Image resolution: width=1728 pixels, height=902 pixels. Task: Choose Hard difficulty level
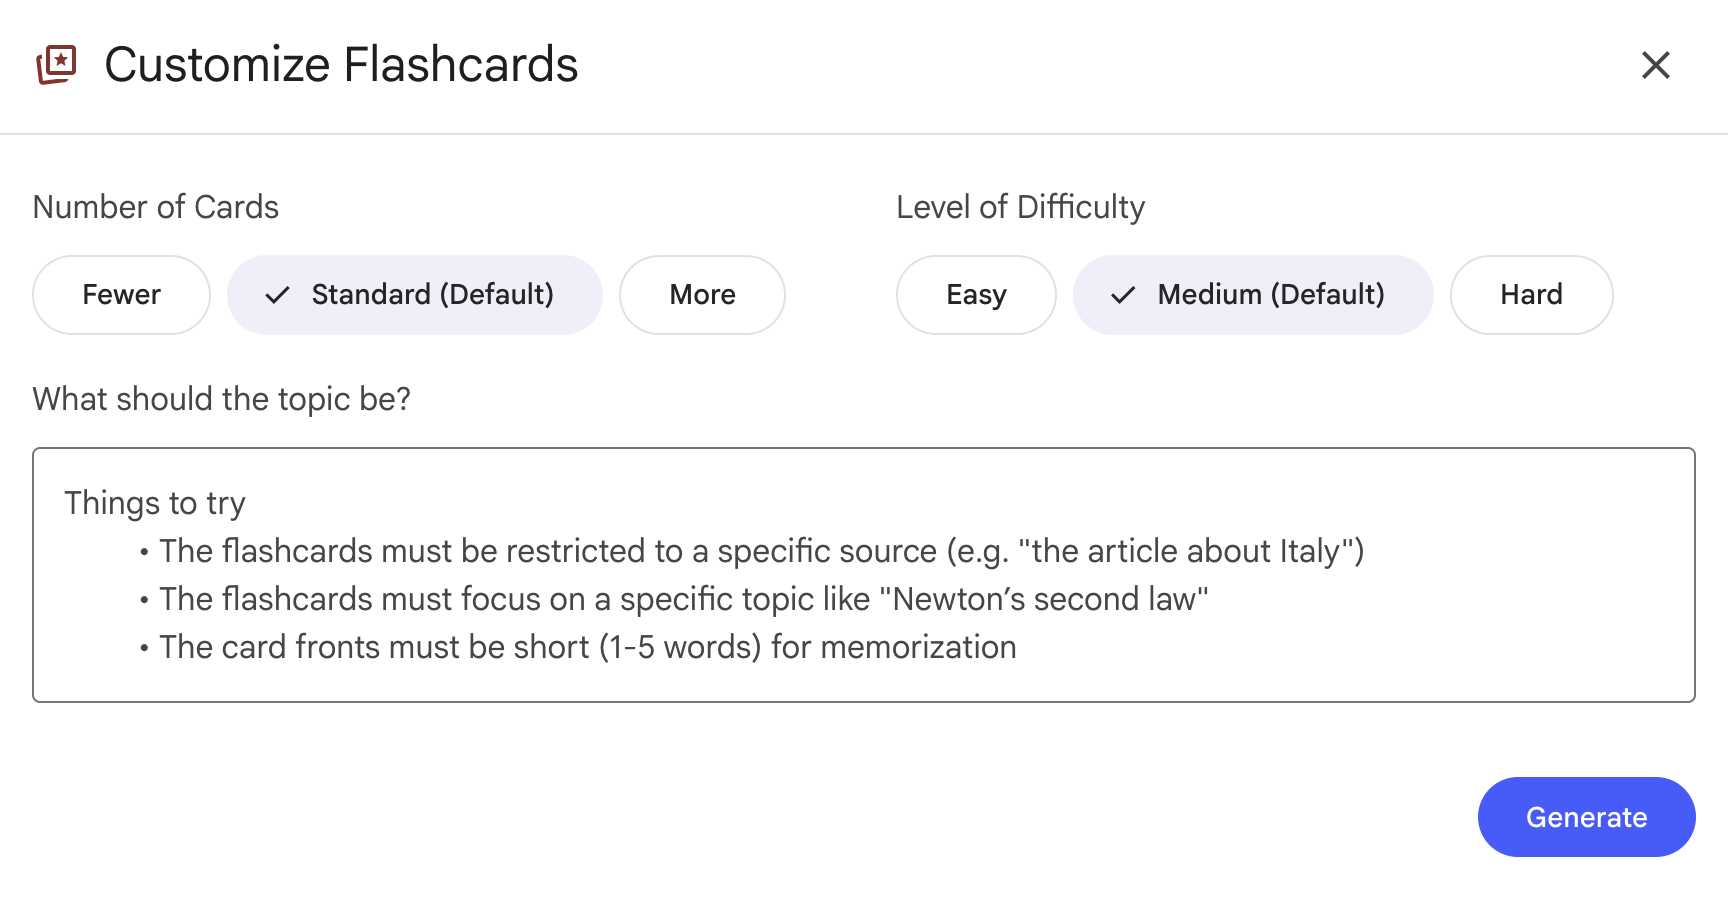point(1531,294)
